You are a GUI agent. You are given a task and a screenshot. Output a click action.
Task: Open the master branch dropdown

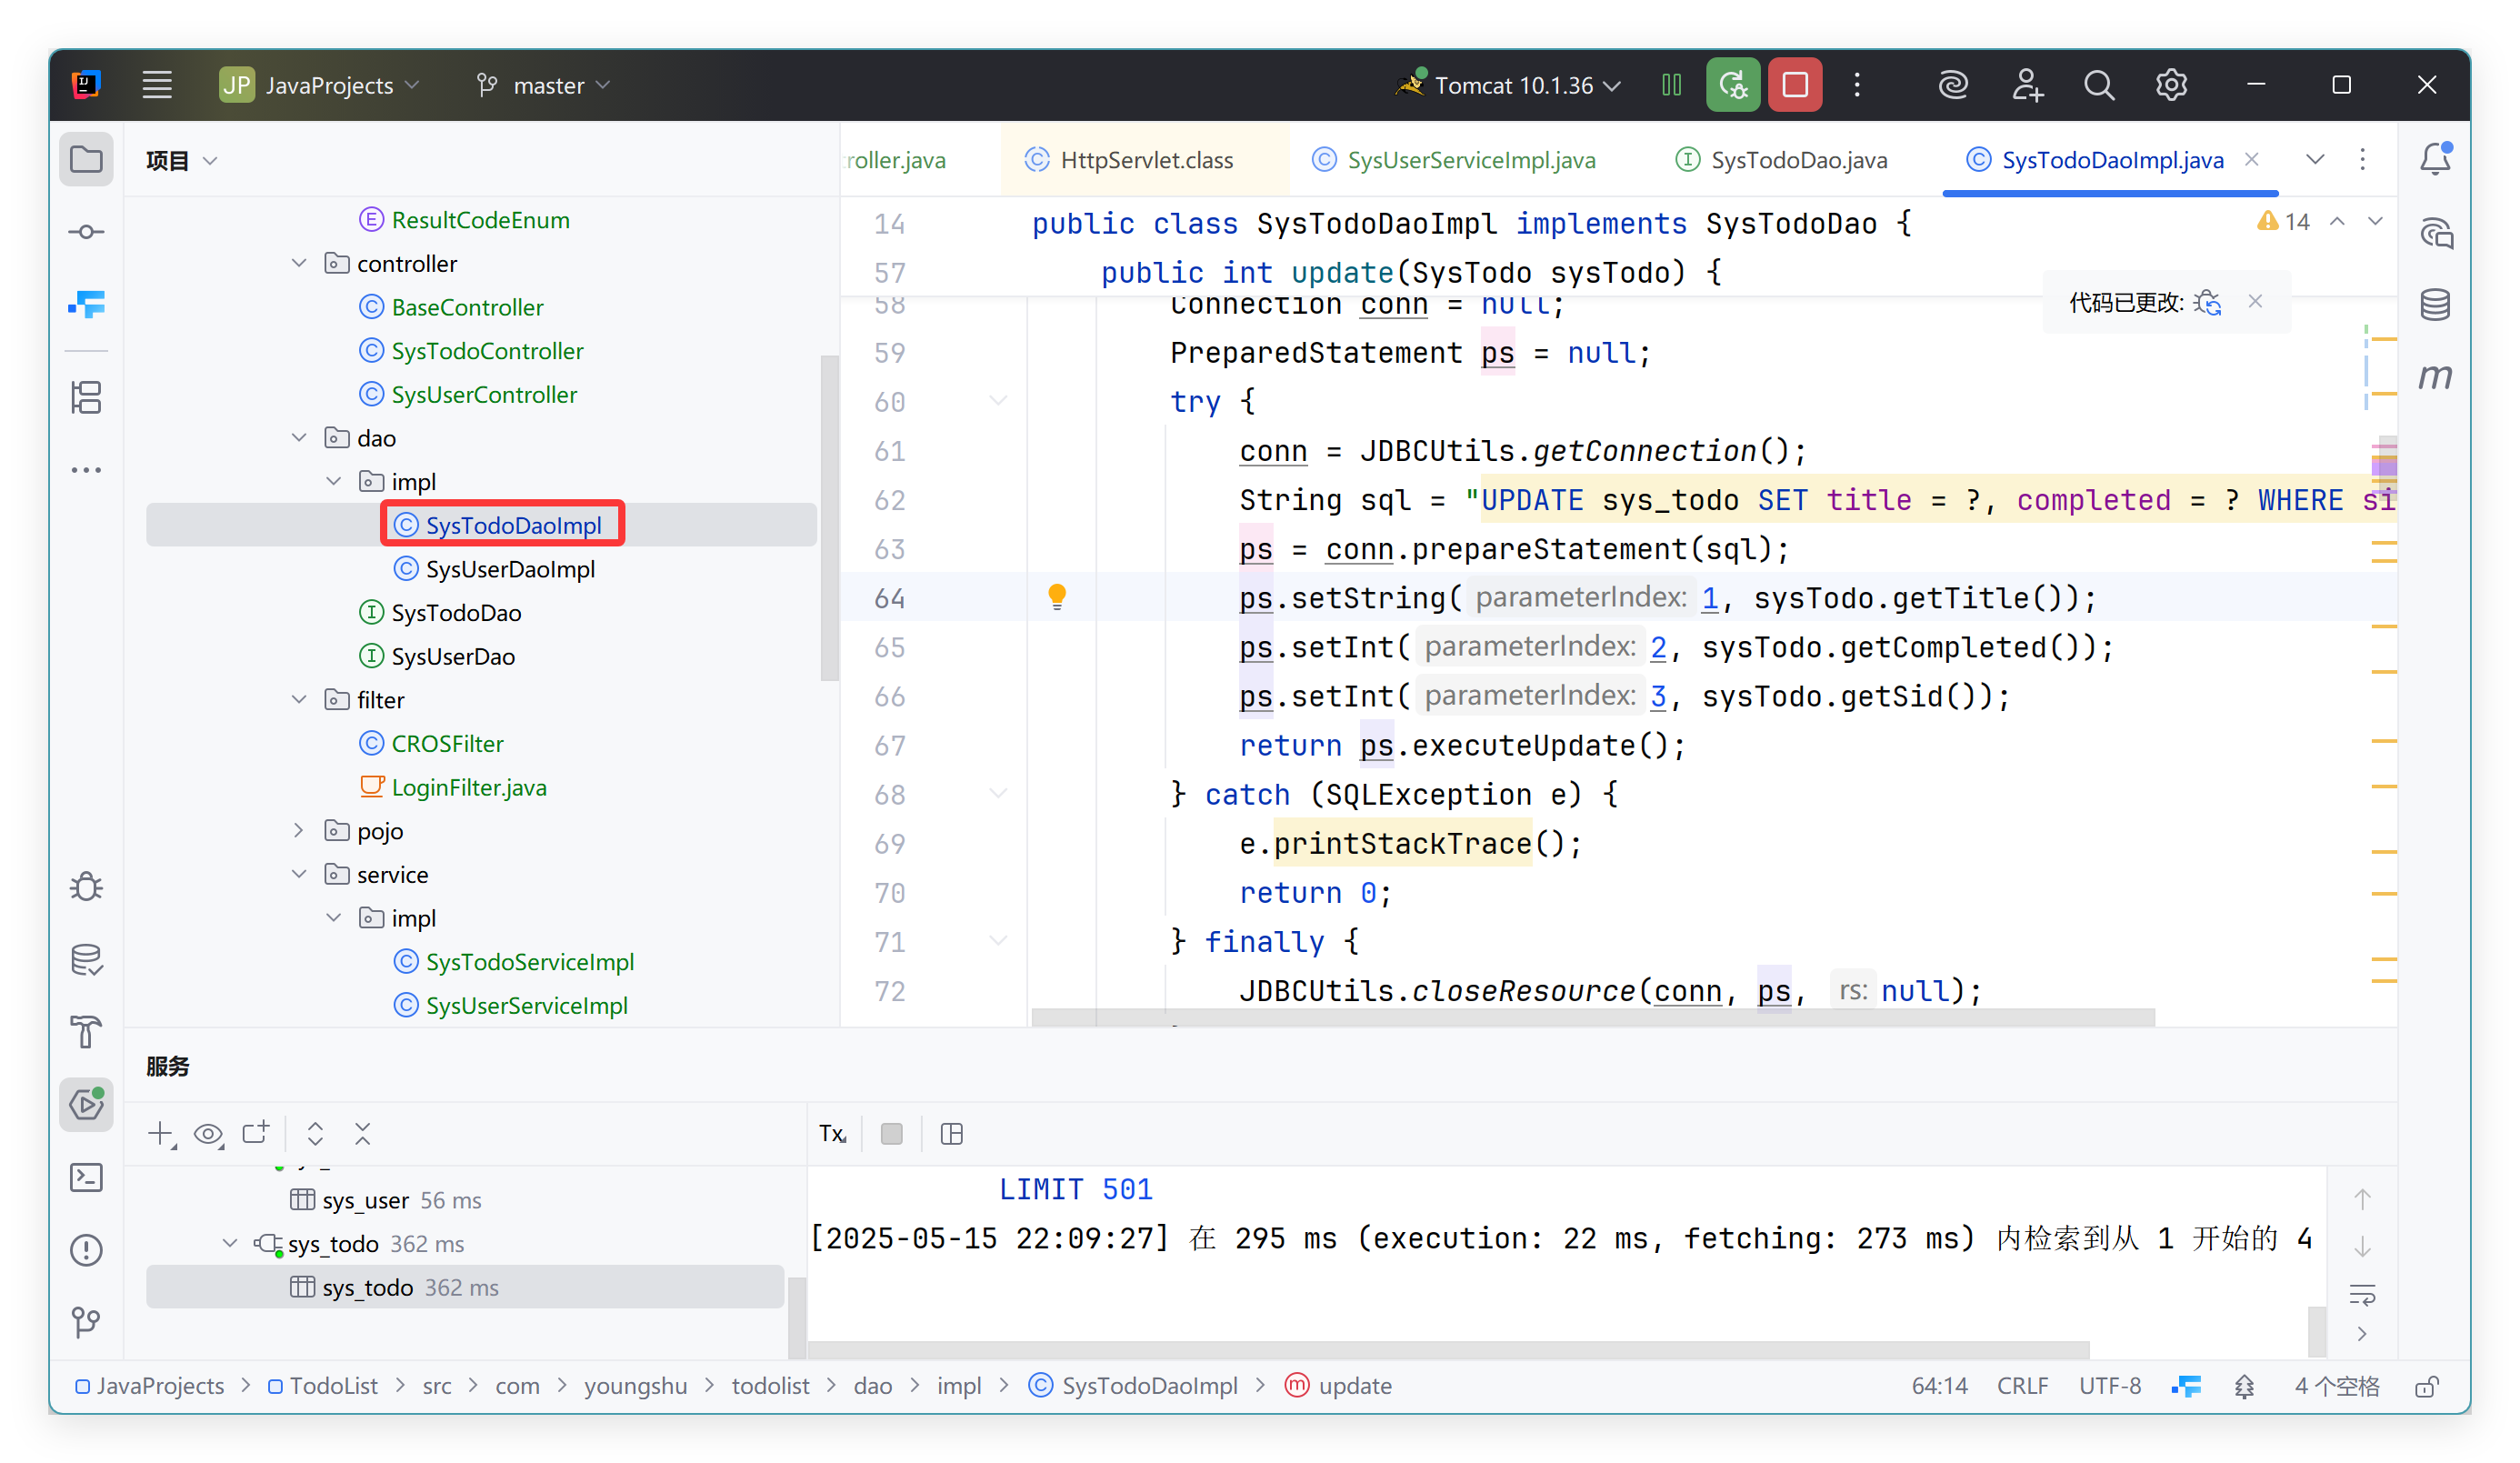click(543, 85)
